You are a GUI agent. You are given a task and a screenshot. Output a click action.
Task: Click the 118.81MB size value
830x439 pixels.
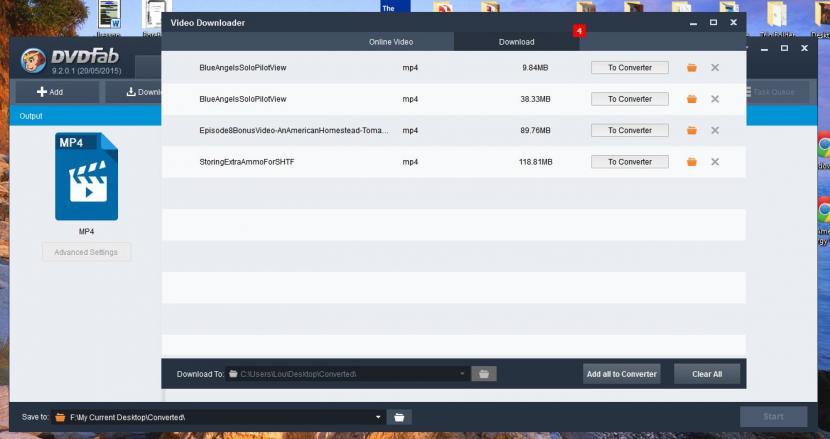535,162
